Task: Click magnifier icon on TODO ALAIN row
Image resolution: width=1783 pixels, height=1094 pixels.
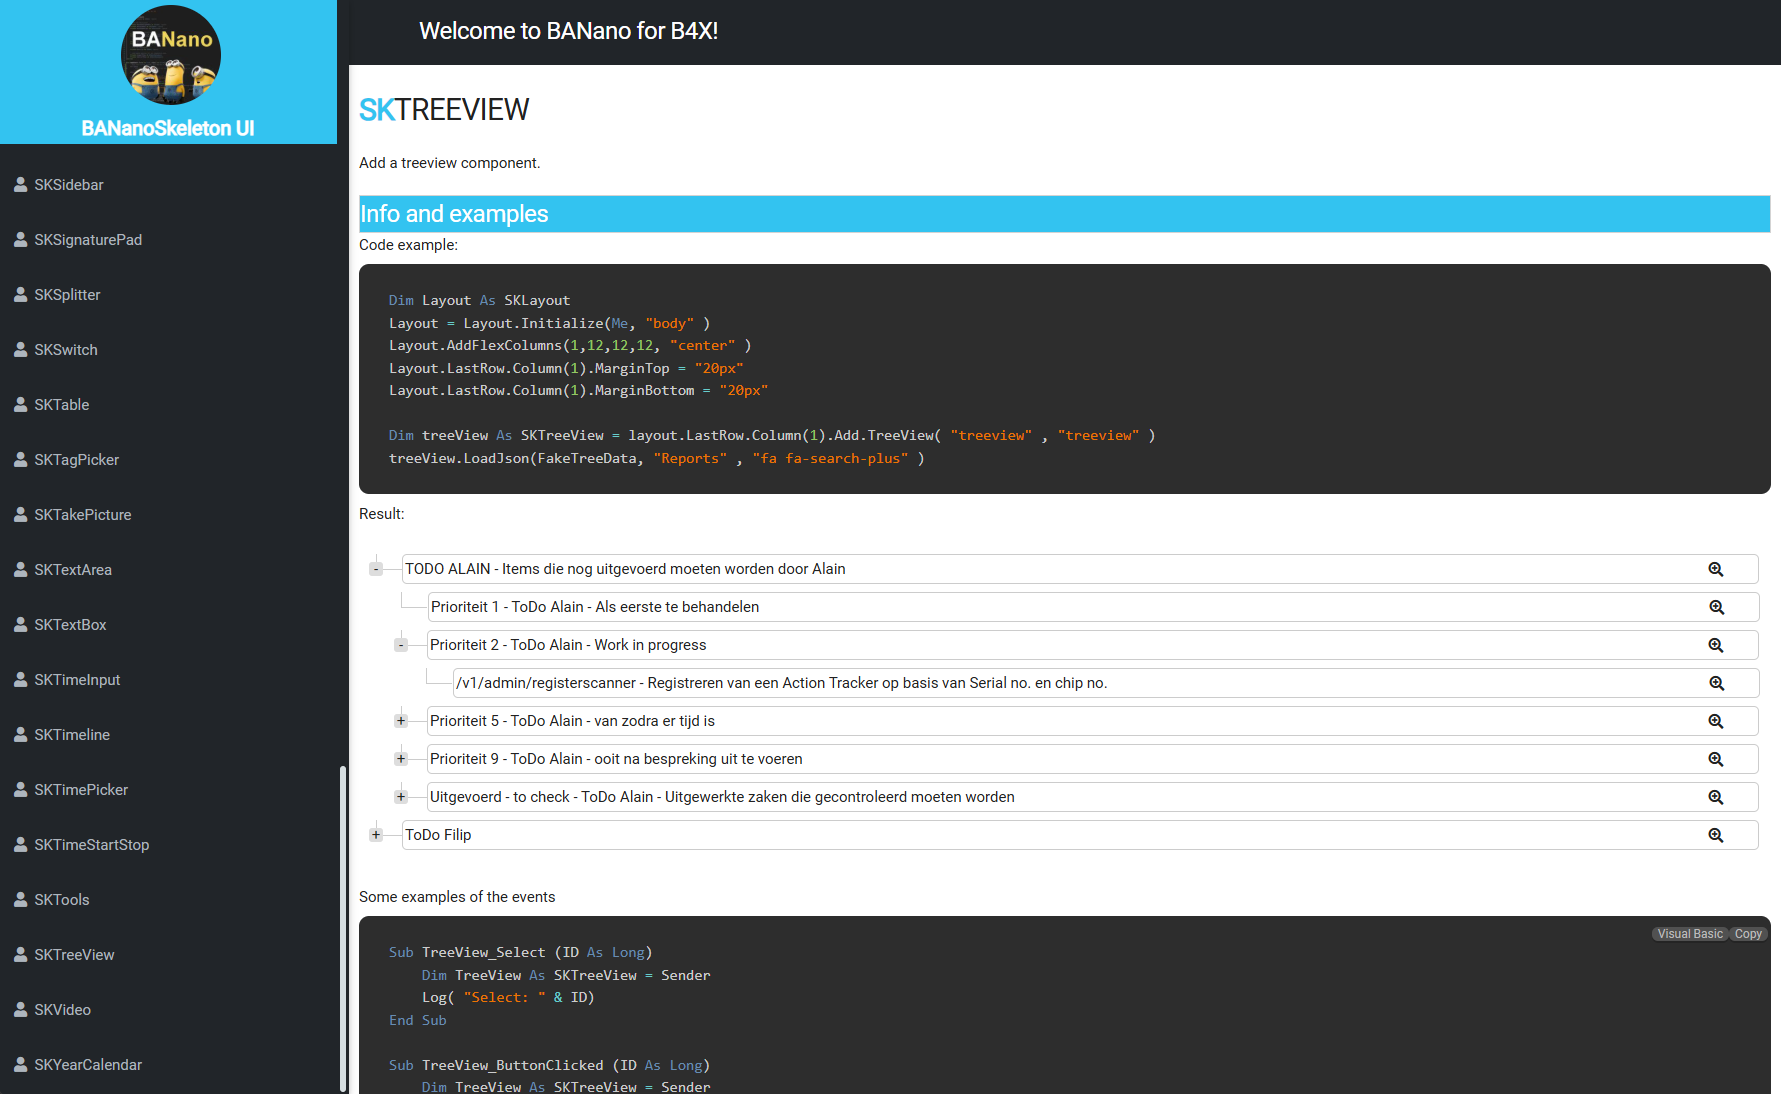Action: pyautogui.click(x=1715, y=569)
